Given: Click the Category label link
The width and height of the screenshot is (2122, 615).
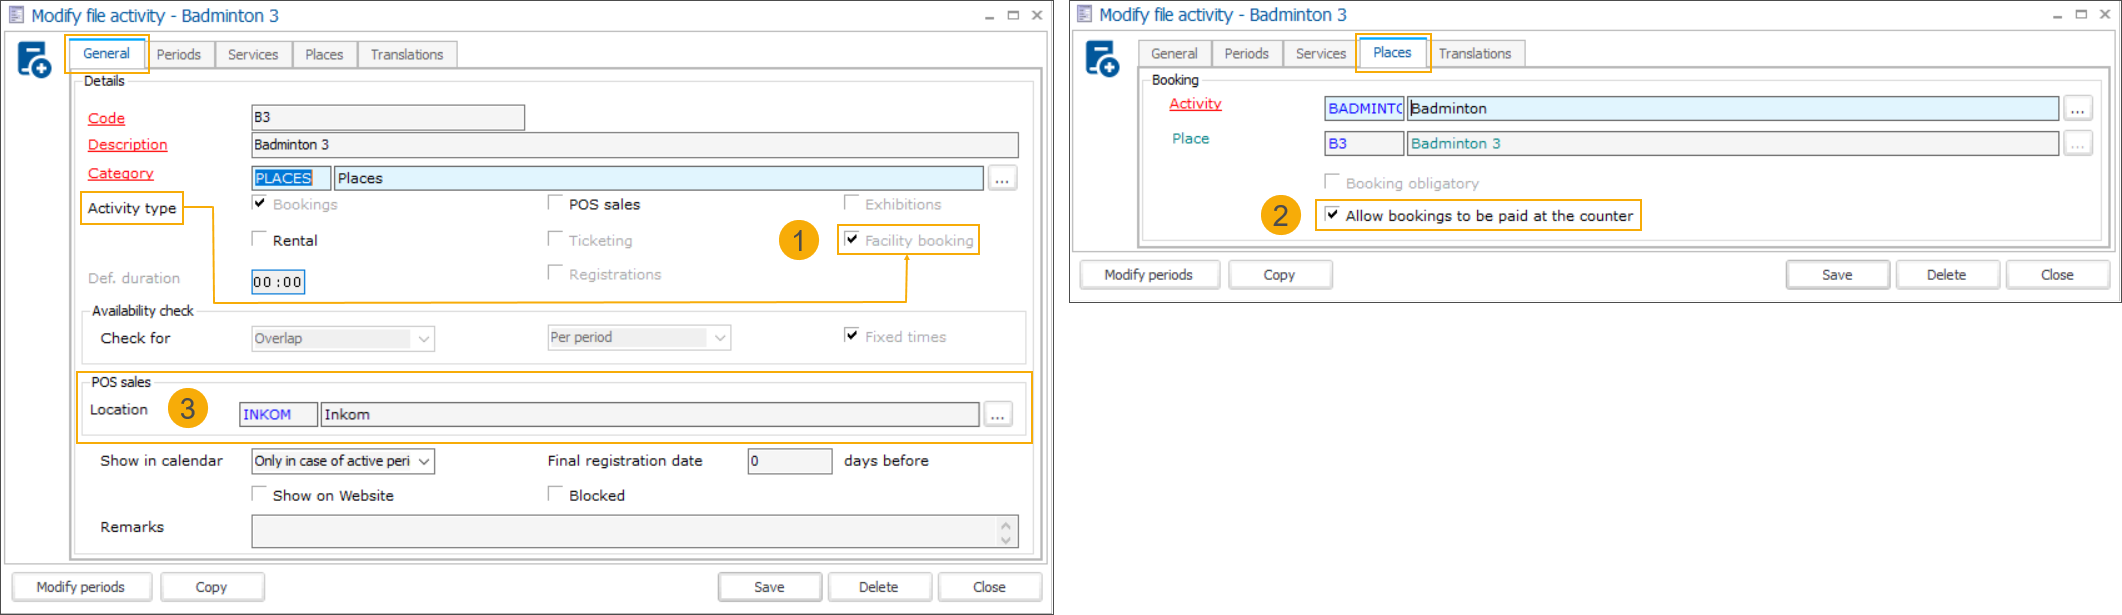Looking at the screenshot, I should (120, 173).
